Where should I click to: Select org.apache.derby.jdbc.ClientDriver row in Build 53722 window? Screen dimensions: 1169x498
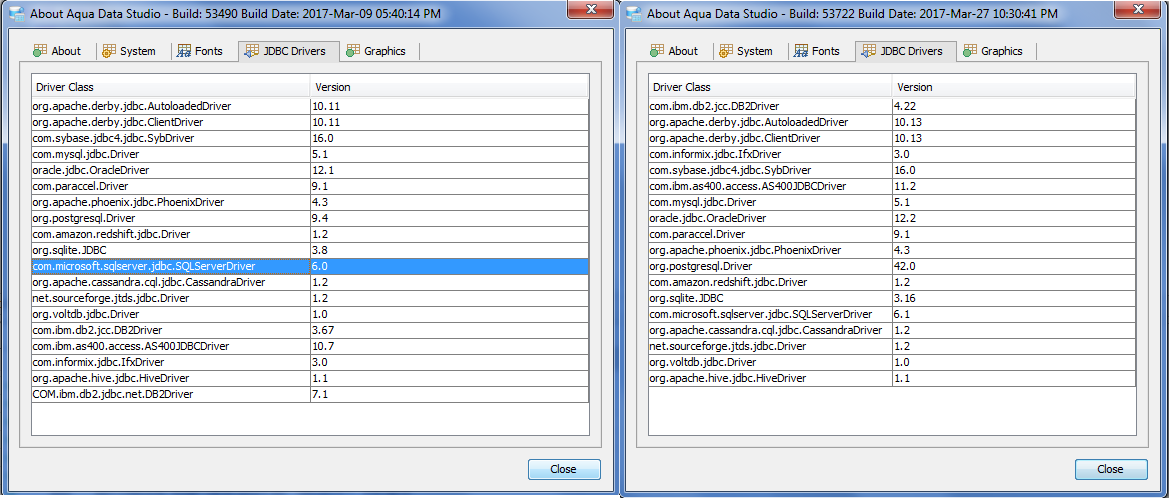(x=892, y=138)
